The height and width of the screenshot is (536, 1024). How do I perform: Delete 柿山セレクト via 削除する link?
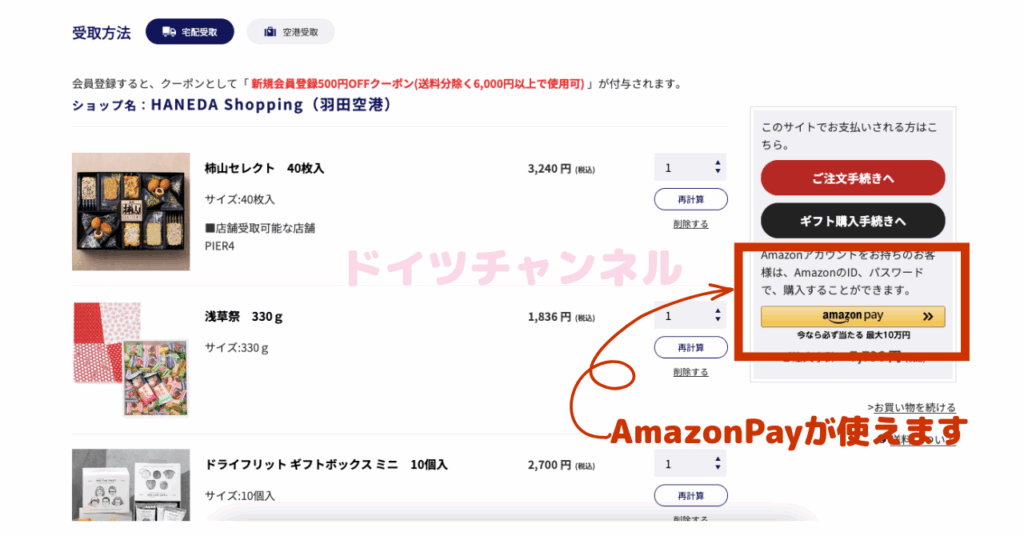tap(690, 224)
